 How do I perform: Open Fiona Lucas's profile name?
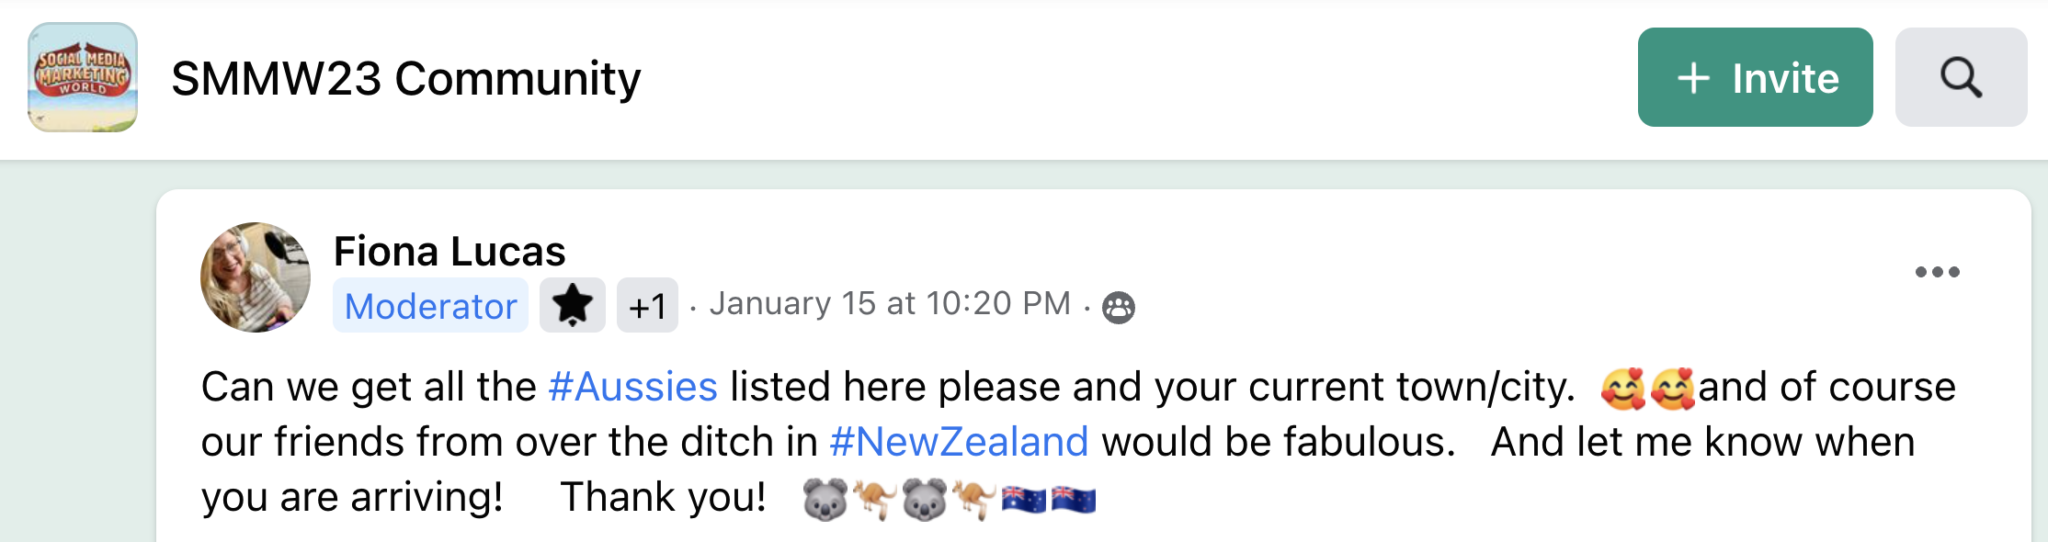tap(449, 251)
